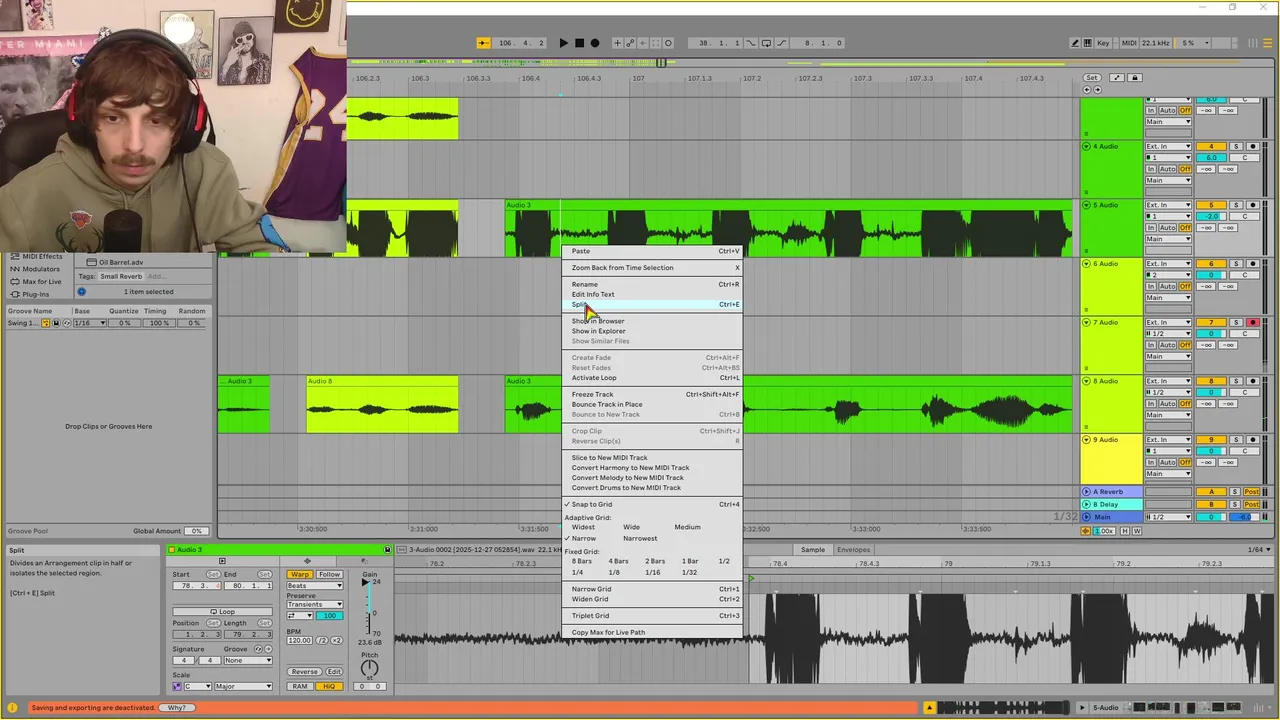
Task: Toggle the RAM mode button
Action: click(300, 686)
